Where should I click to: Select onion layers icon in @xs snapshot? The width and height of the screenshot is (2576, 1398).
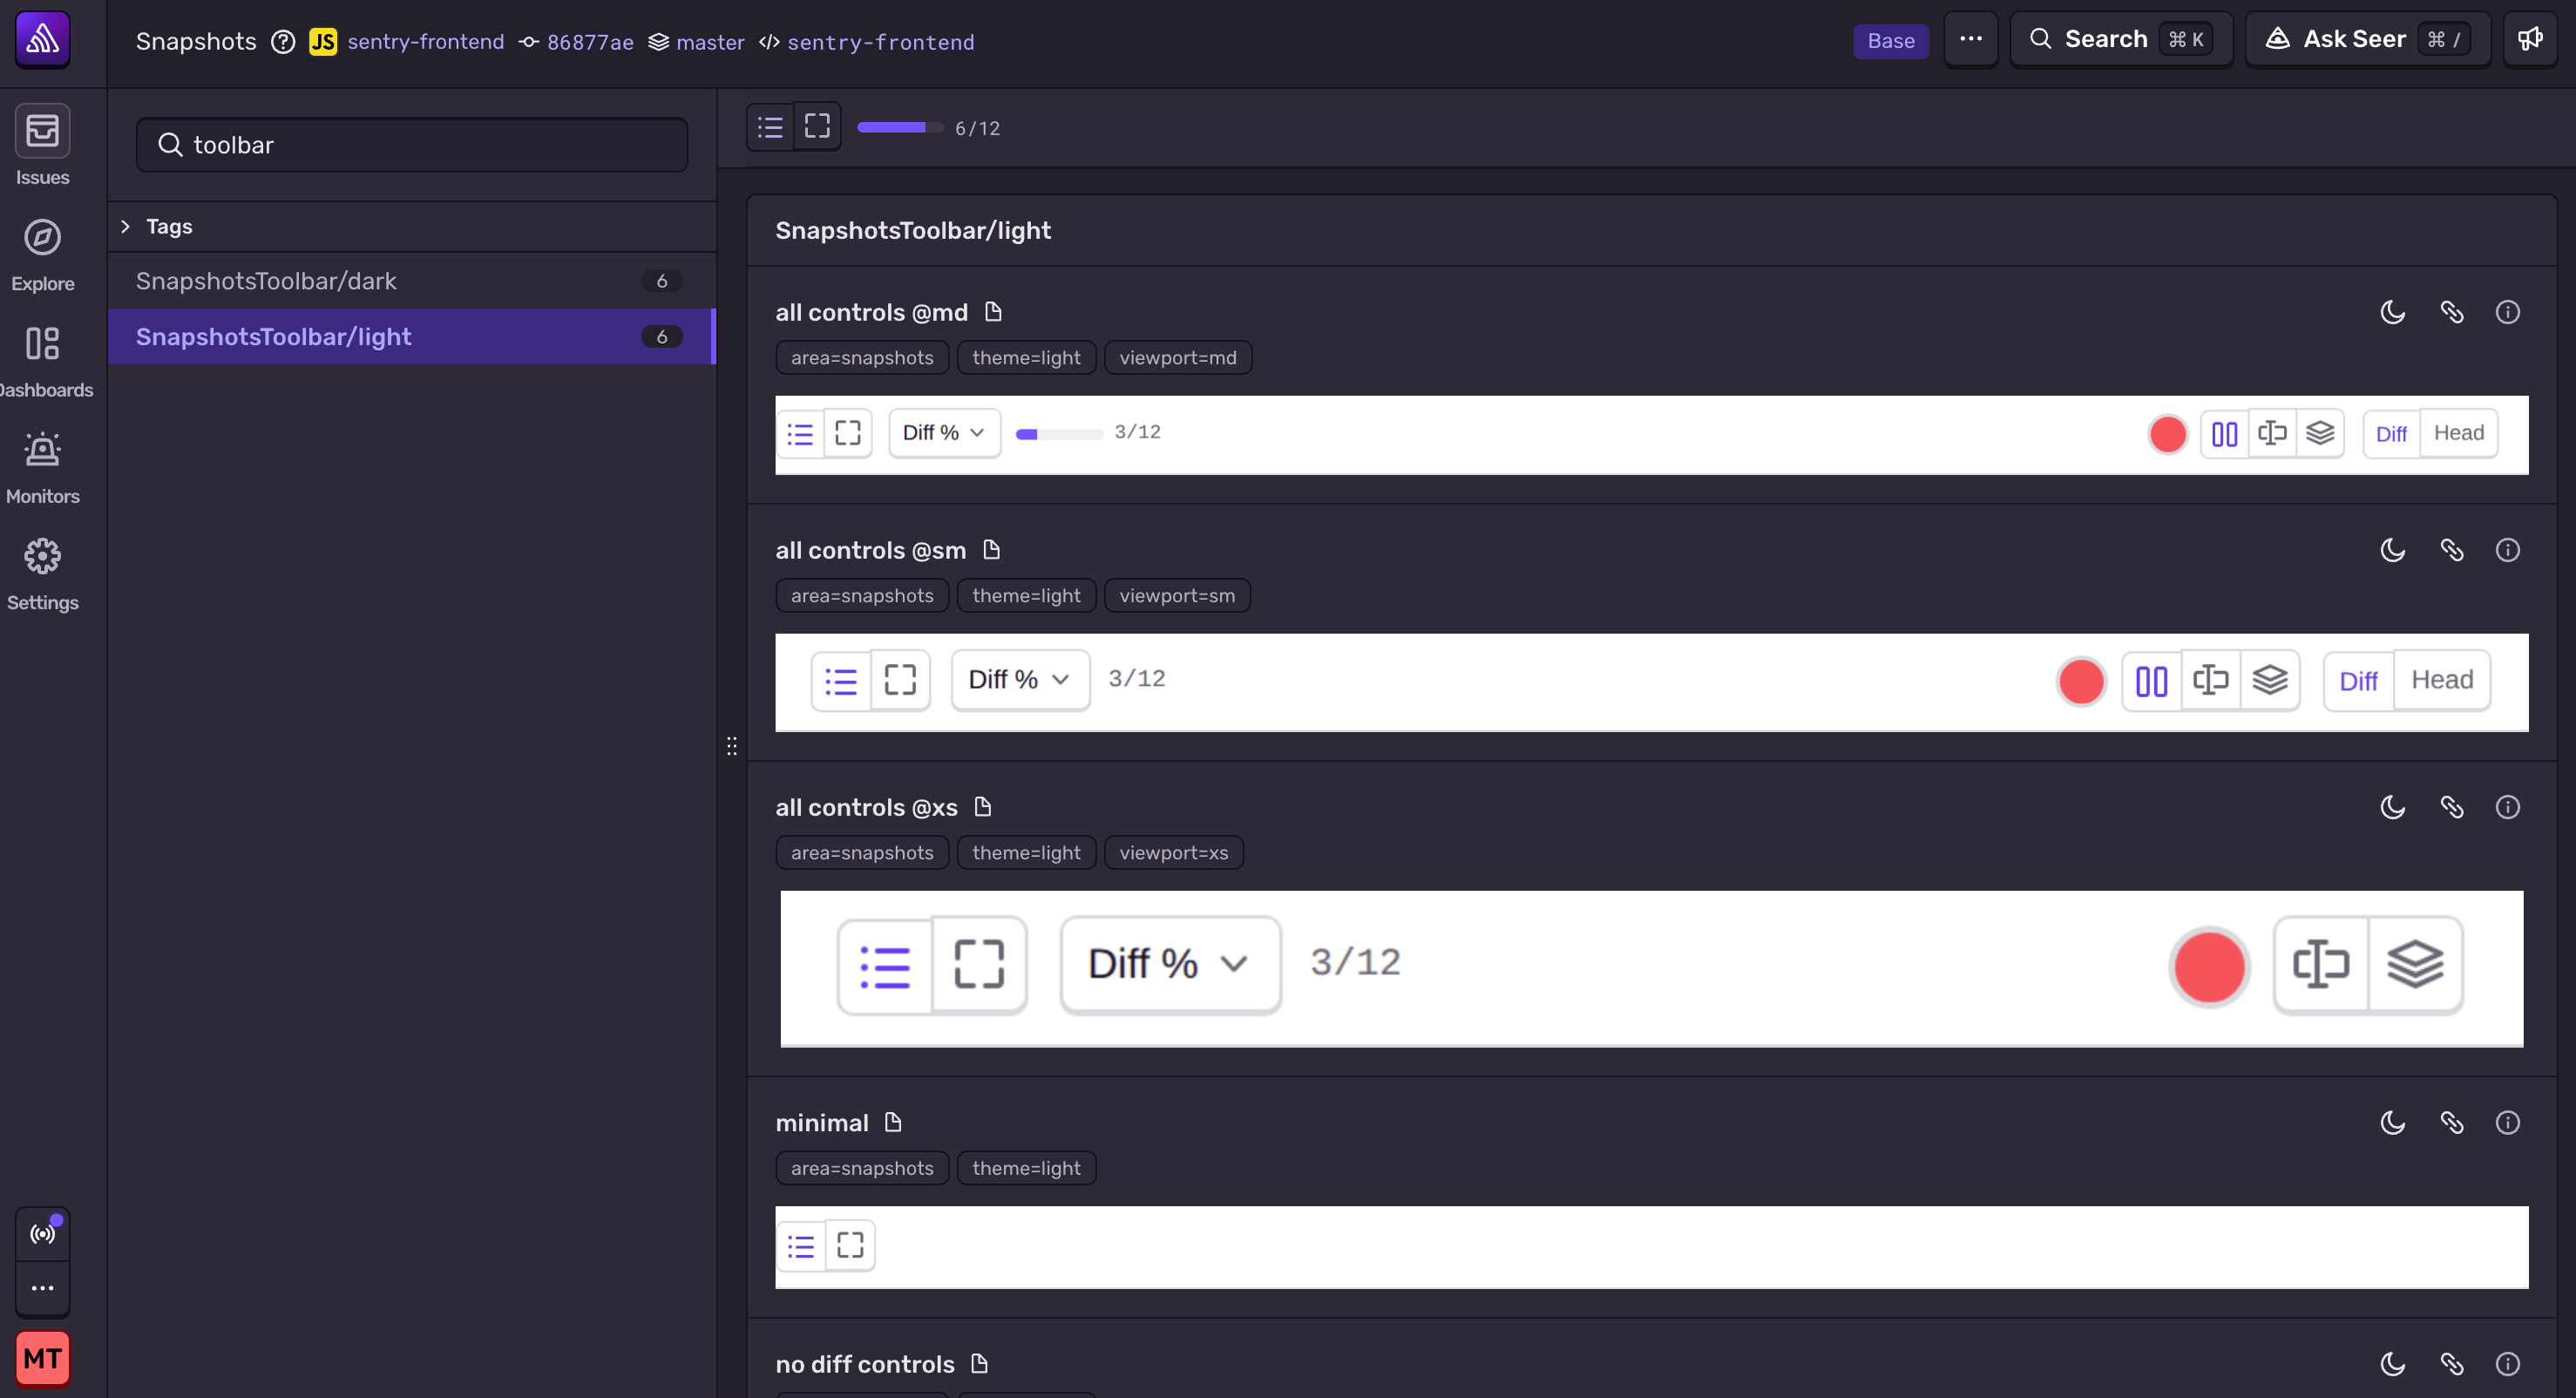(x=2415, y=965)
